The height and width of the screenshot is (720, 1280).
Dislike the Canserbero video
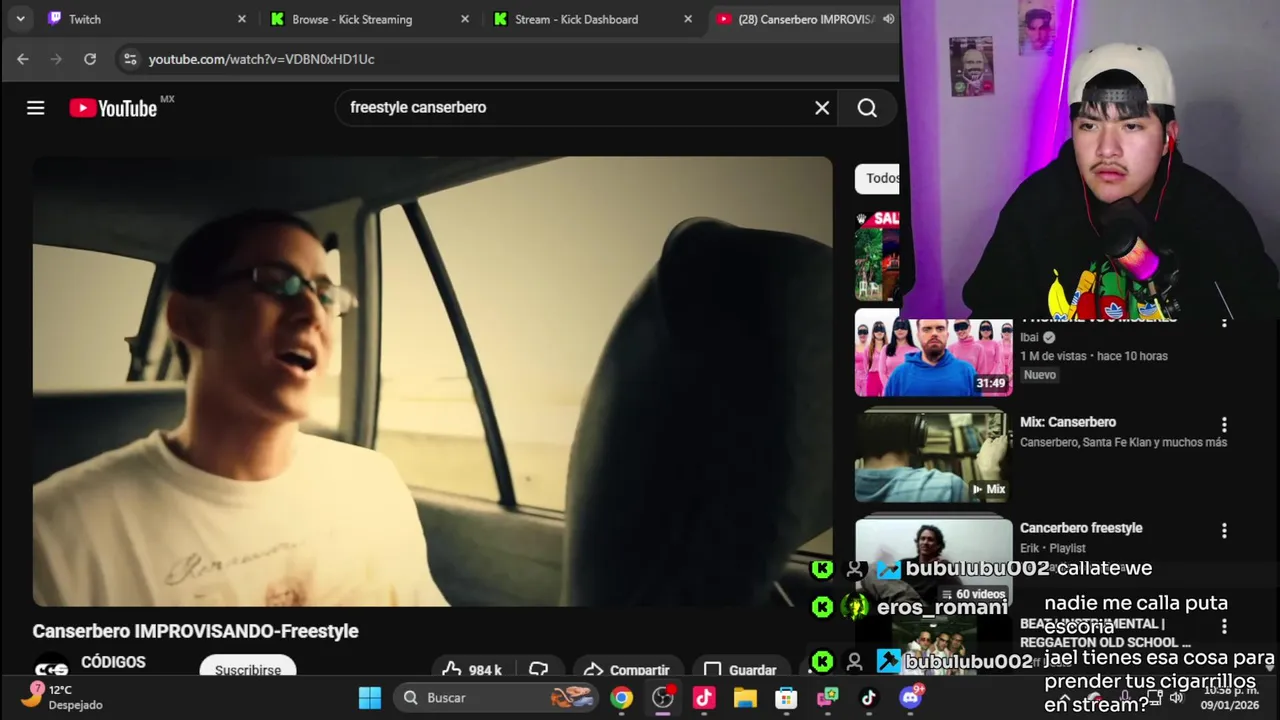[x=539, y=670]
